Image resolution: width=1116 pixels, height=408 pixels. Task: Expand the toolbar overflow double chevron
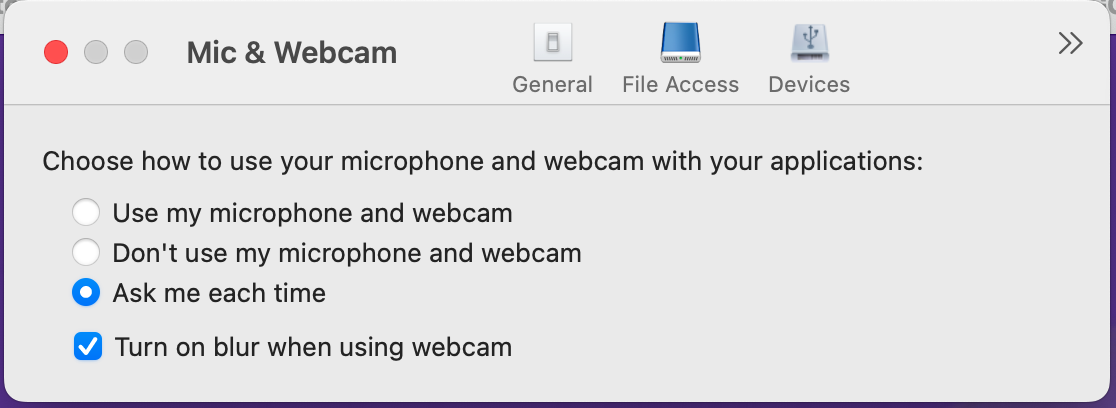pos(1070,43)
